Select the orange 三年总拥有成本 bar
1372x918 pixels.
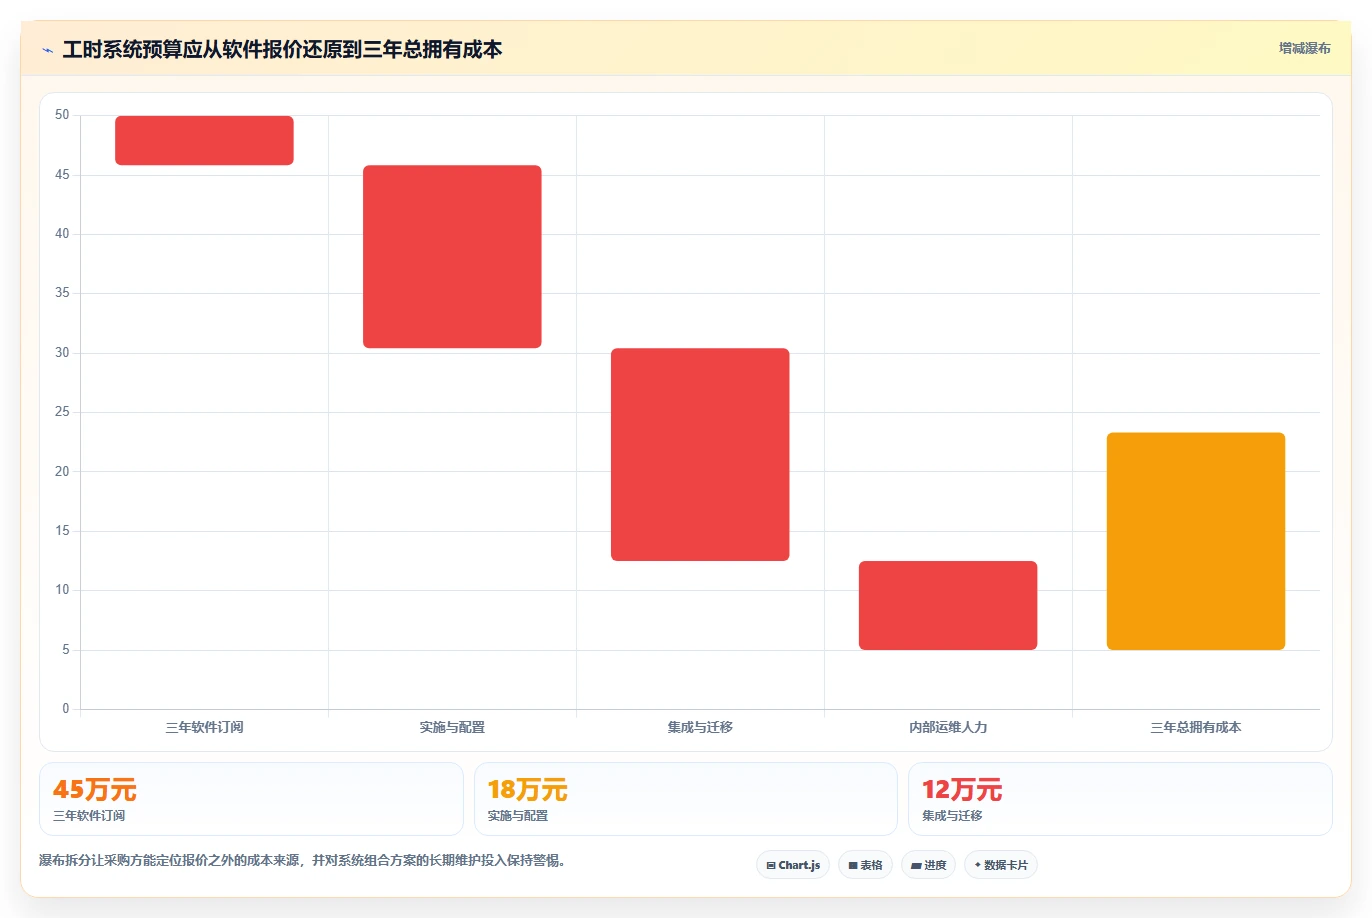point(1196,541)
